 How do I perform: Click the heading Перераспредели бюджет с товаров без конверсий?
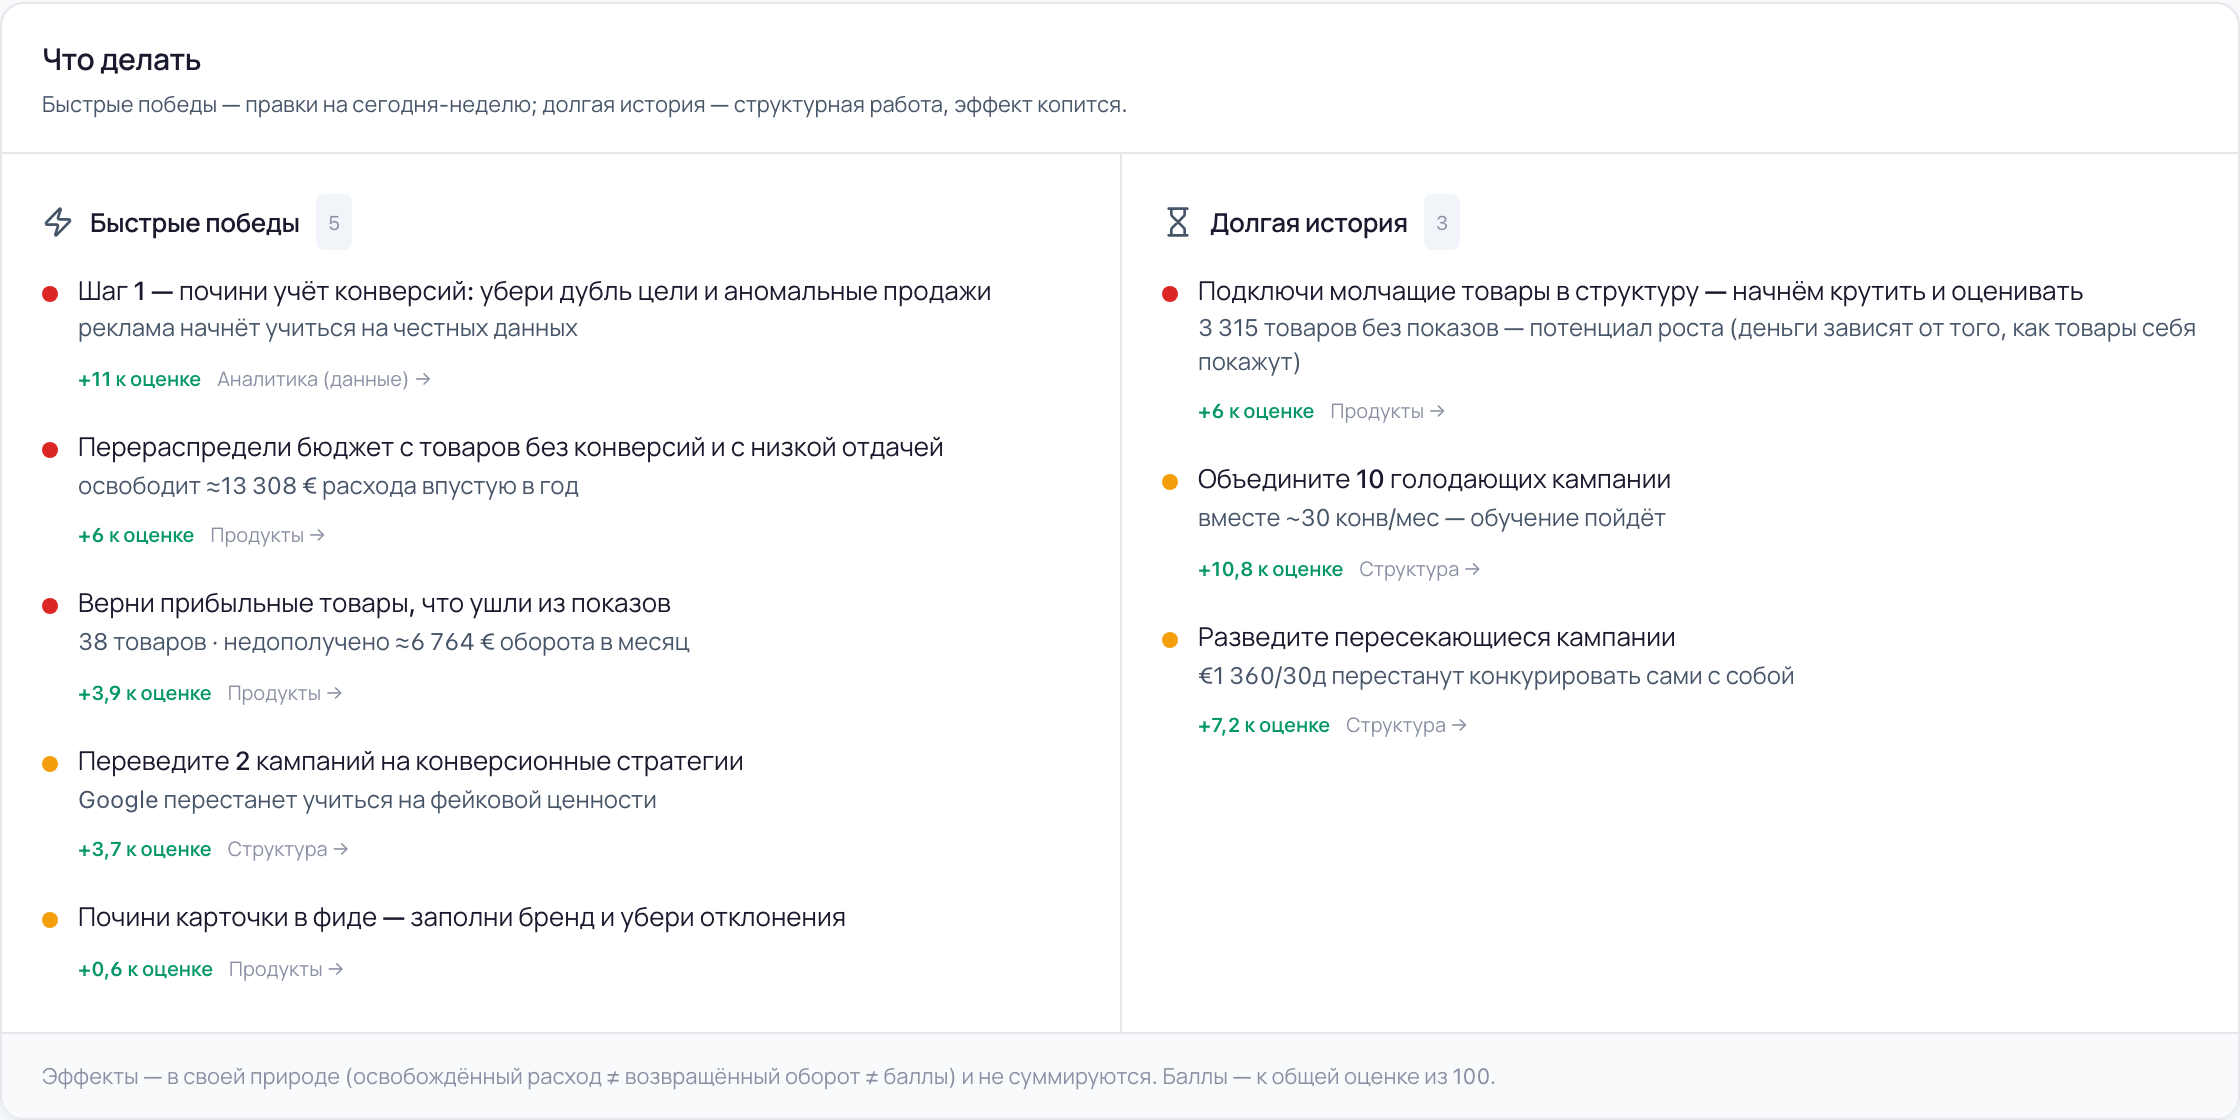click(511, 447)
